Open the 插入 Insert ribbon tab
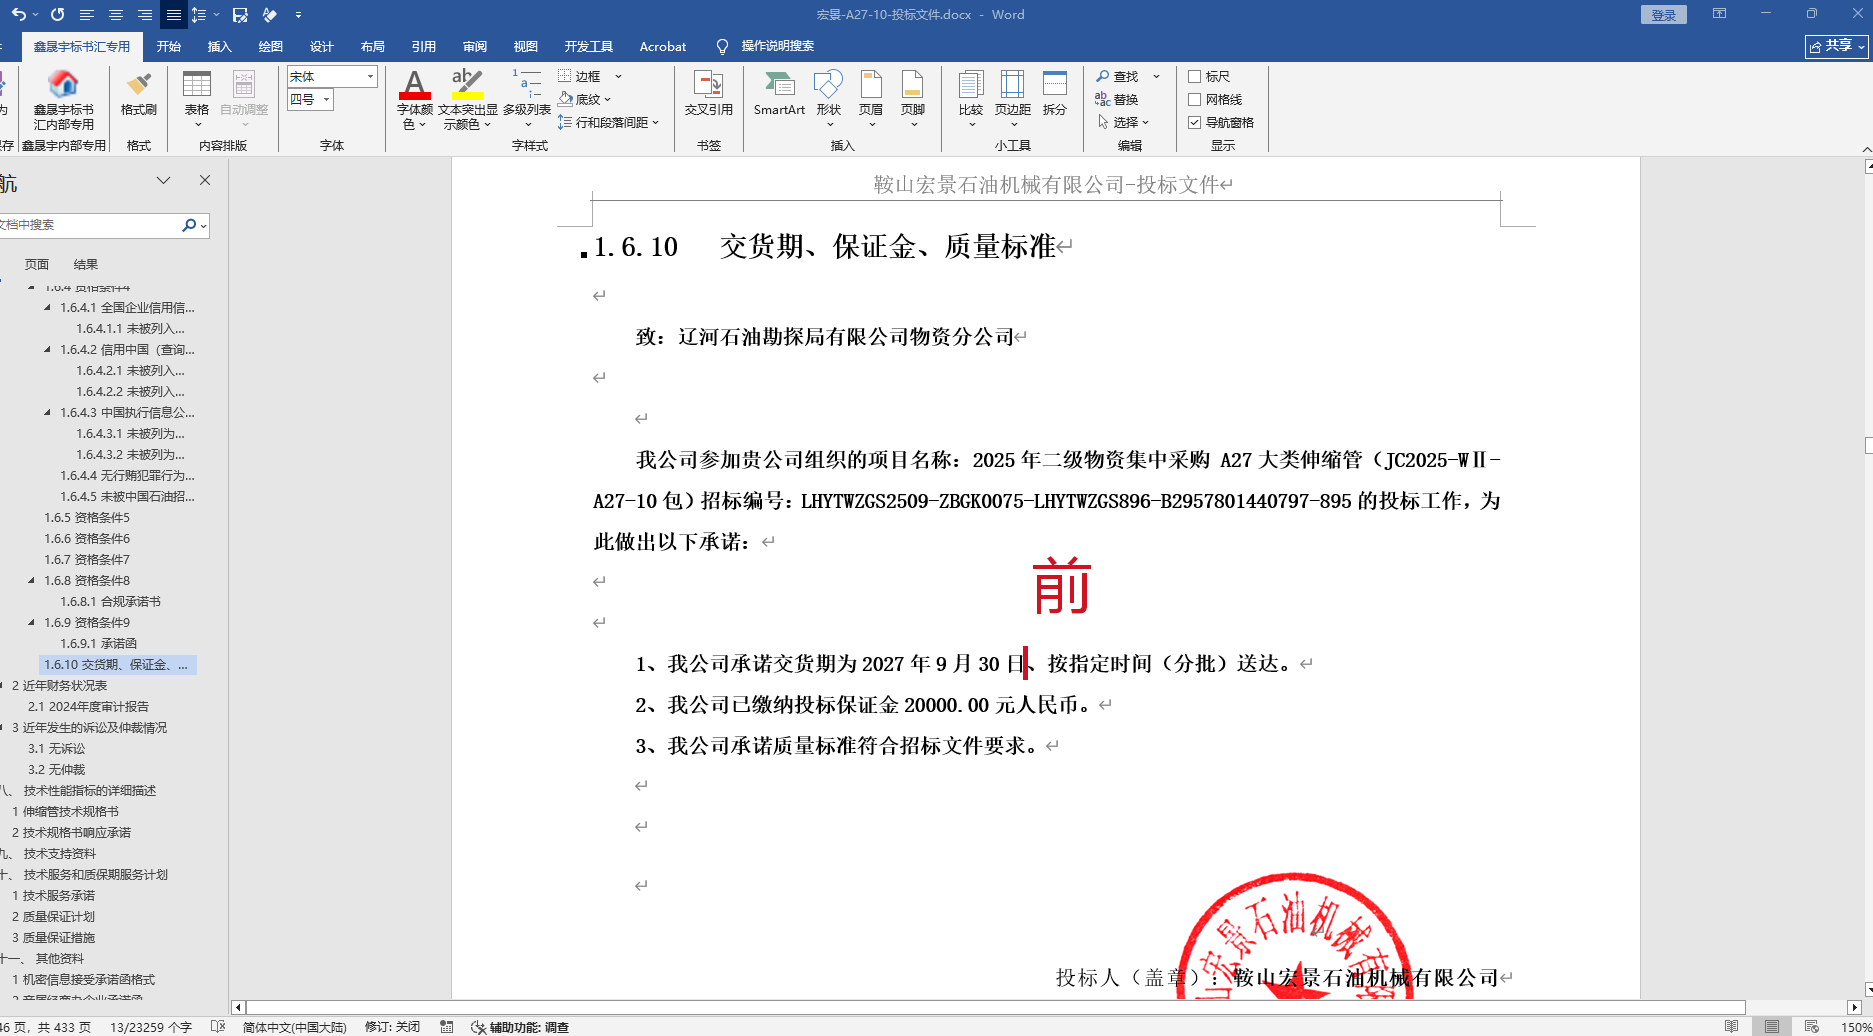The image size is (1873, 1036). click(x=219, y=46)
